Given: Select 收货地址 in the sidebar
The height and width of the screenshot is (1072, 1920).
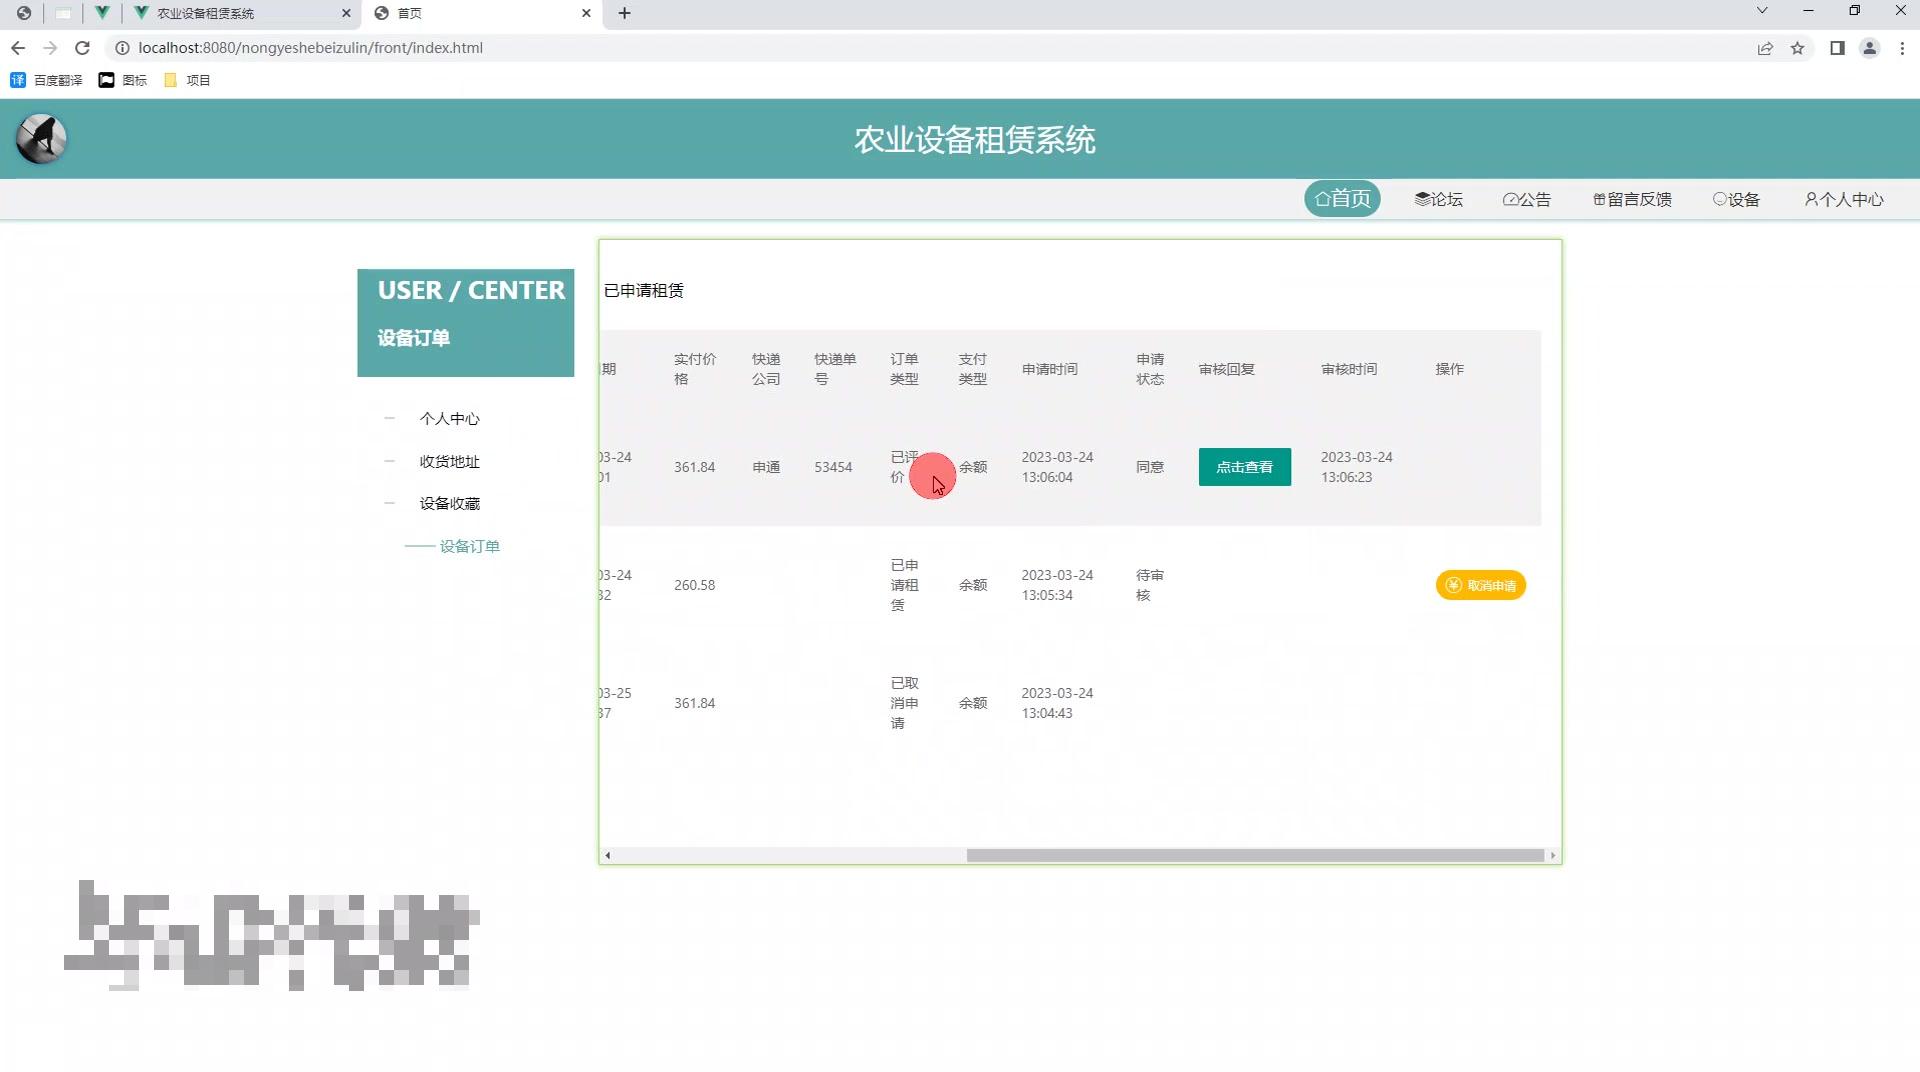Looking at the screenshot, I should 449,461.
